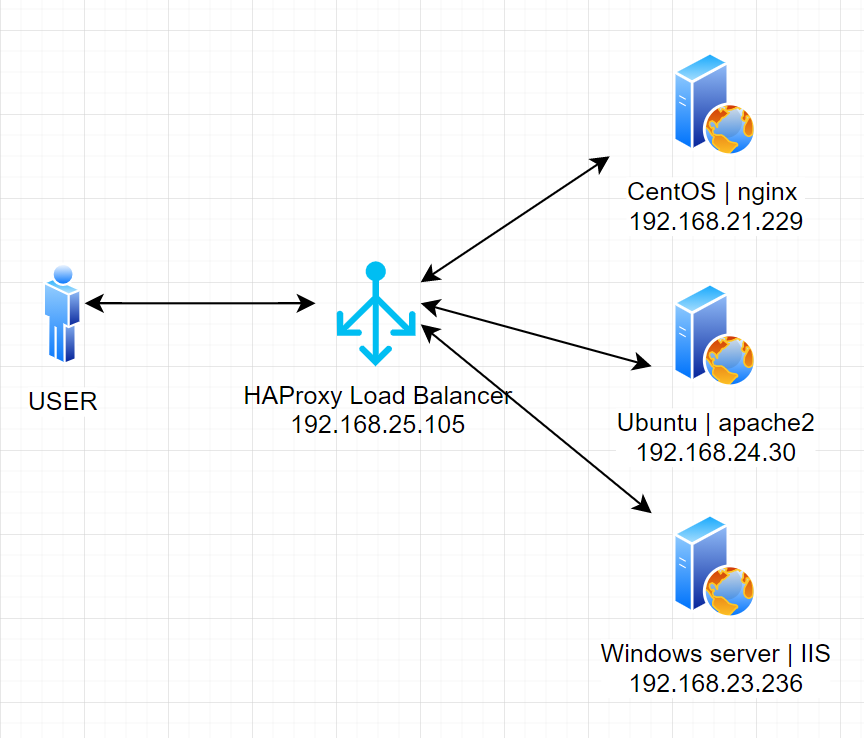
Task: Click the 192.168.21.229 IP address
Action: pos(716,221)
